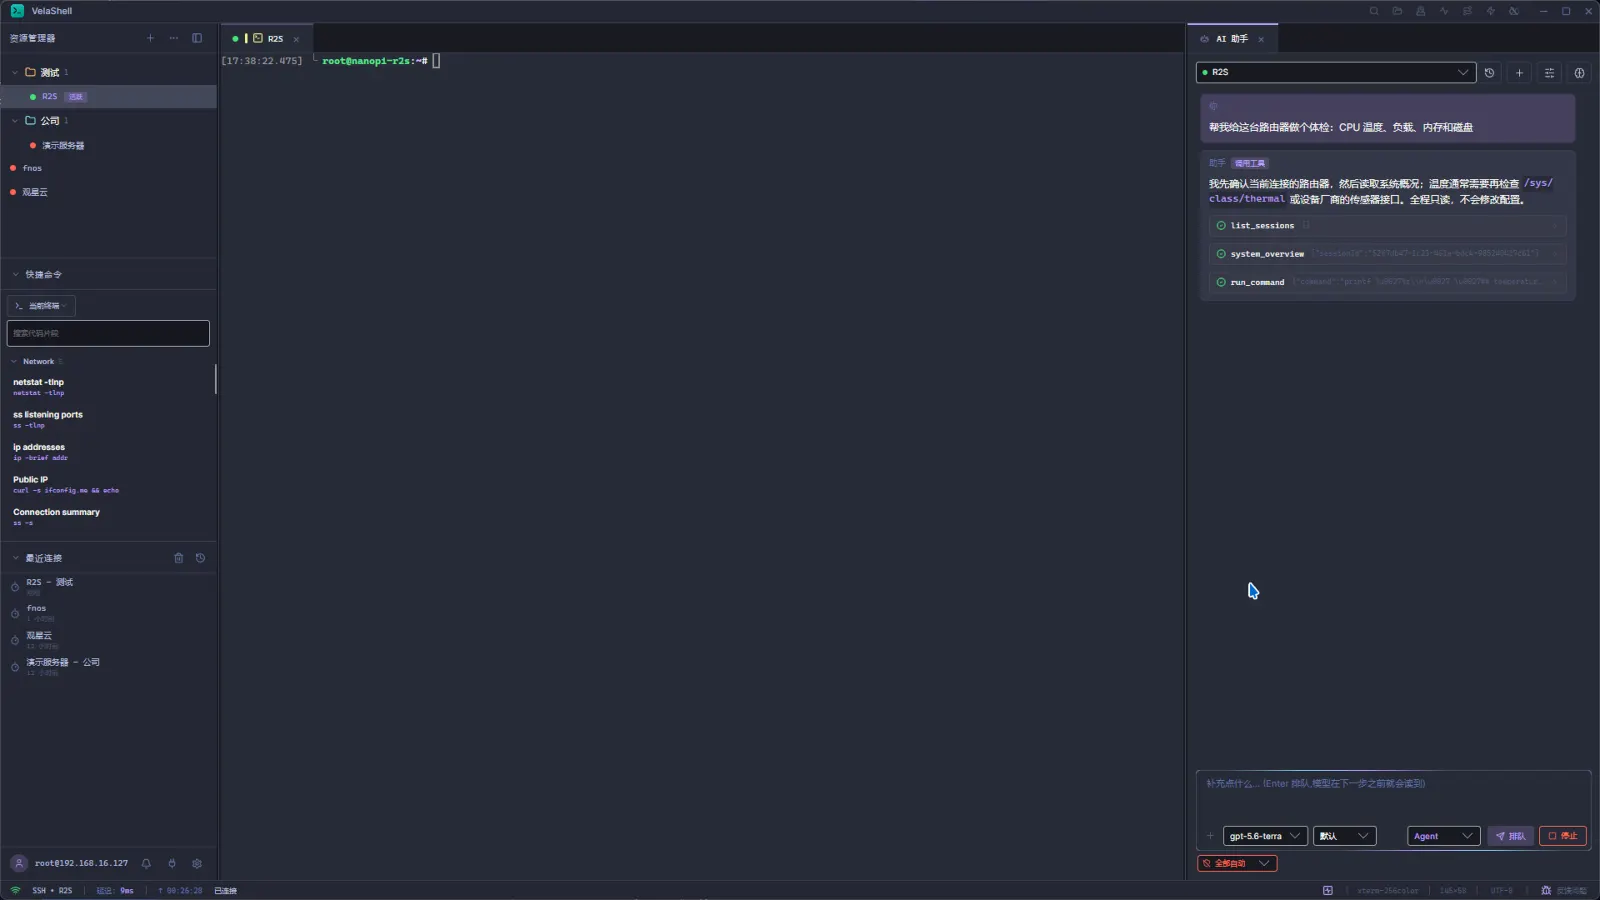Click the search icon in the title bar

pos(1374,11)
